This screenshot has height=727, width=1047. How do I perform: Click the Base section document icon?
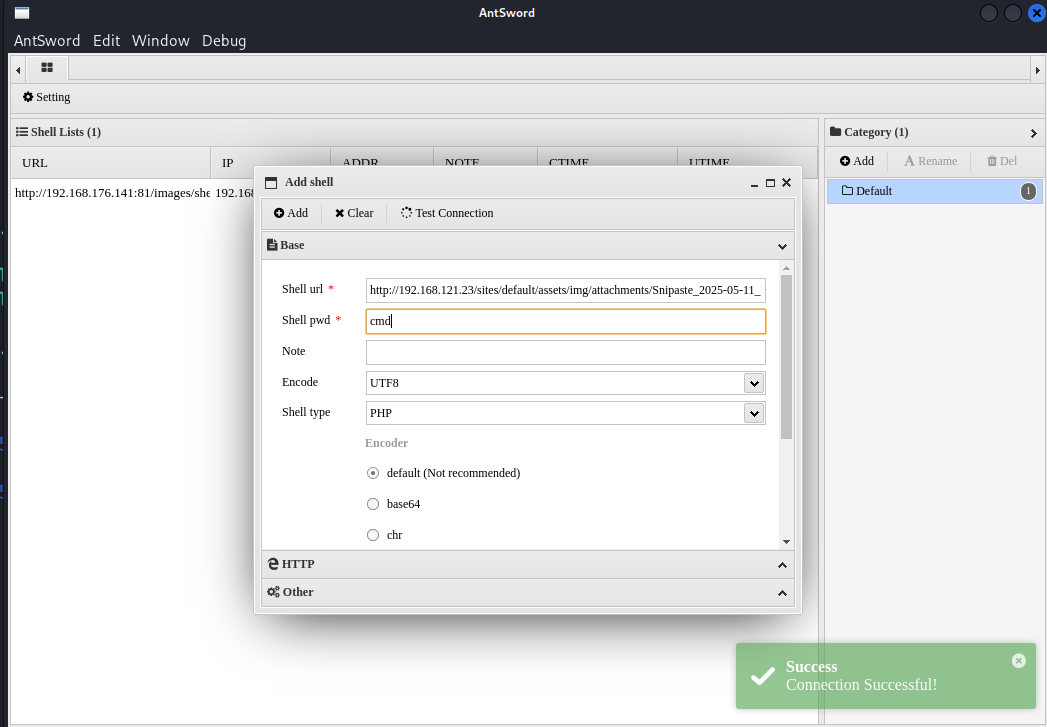(272, 245)
